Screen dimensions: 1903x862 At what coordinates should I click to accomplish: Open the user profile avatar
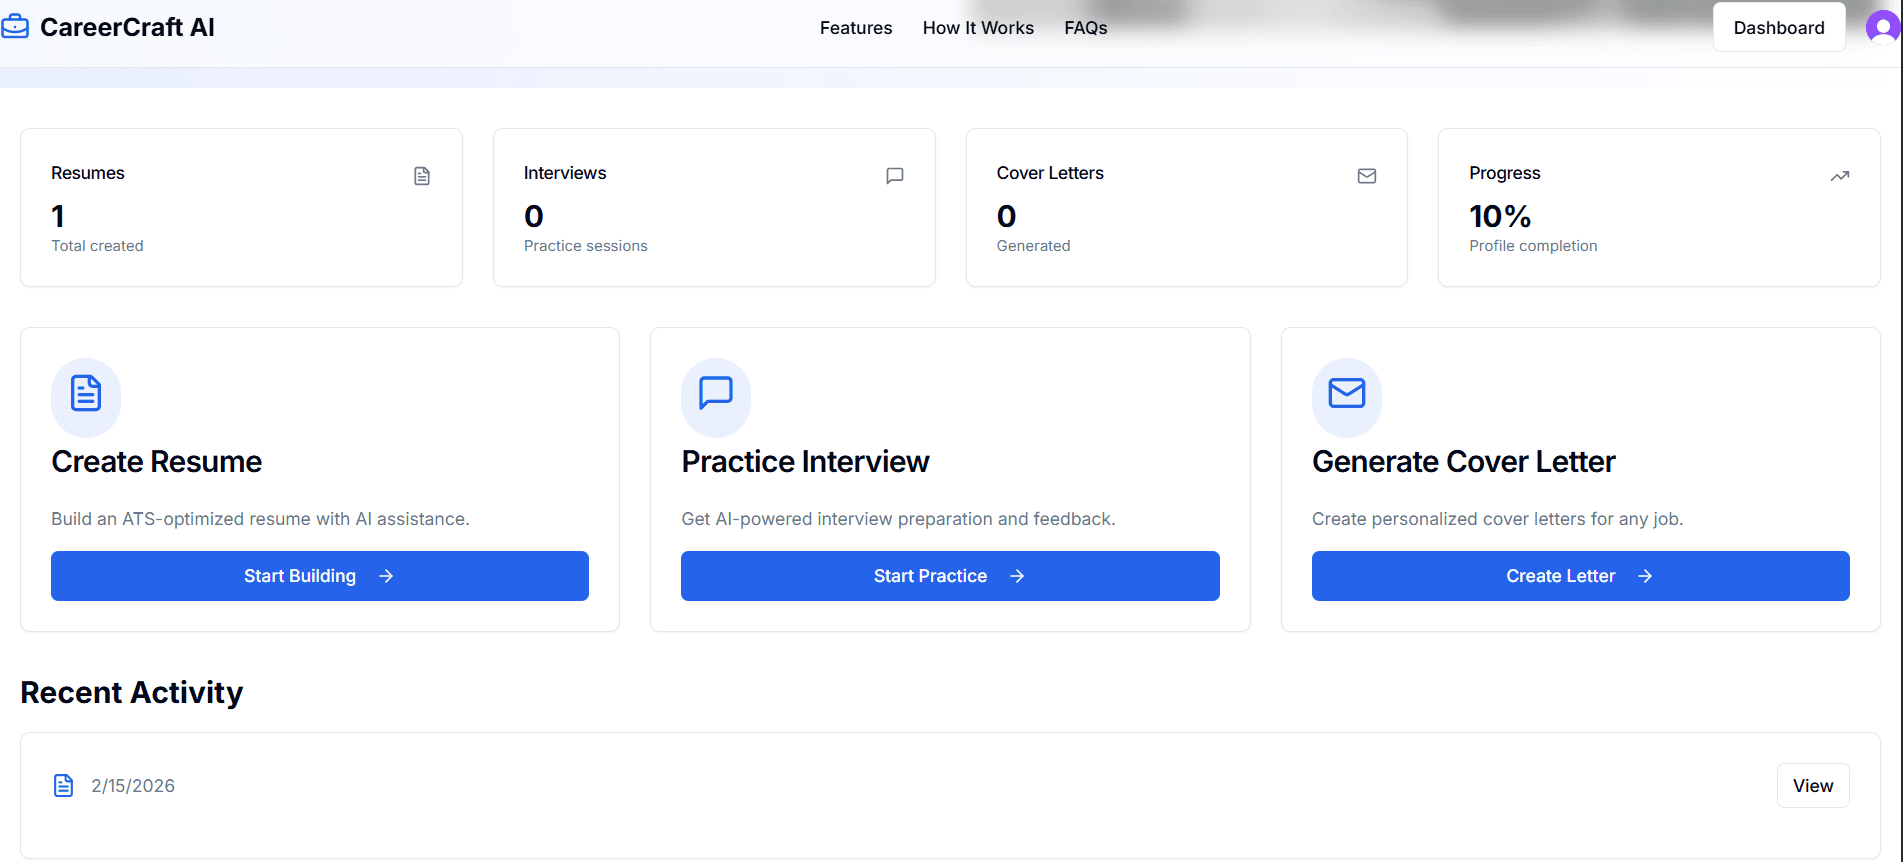coord(1883,27)
